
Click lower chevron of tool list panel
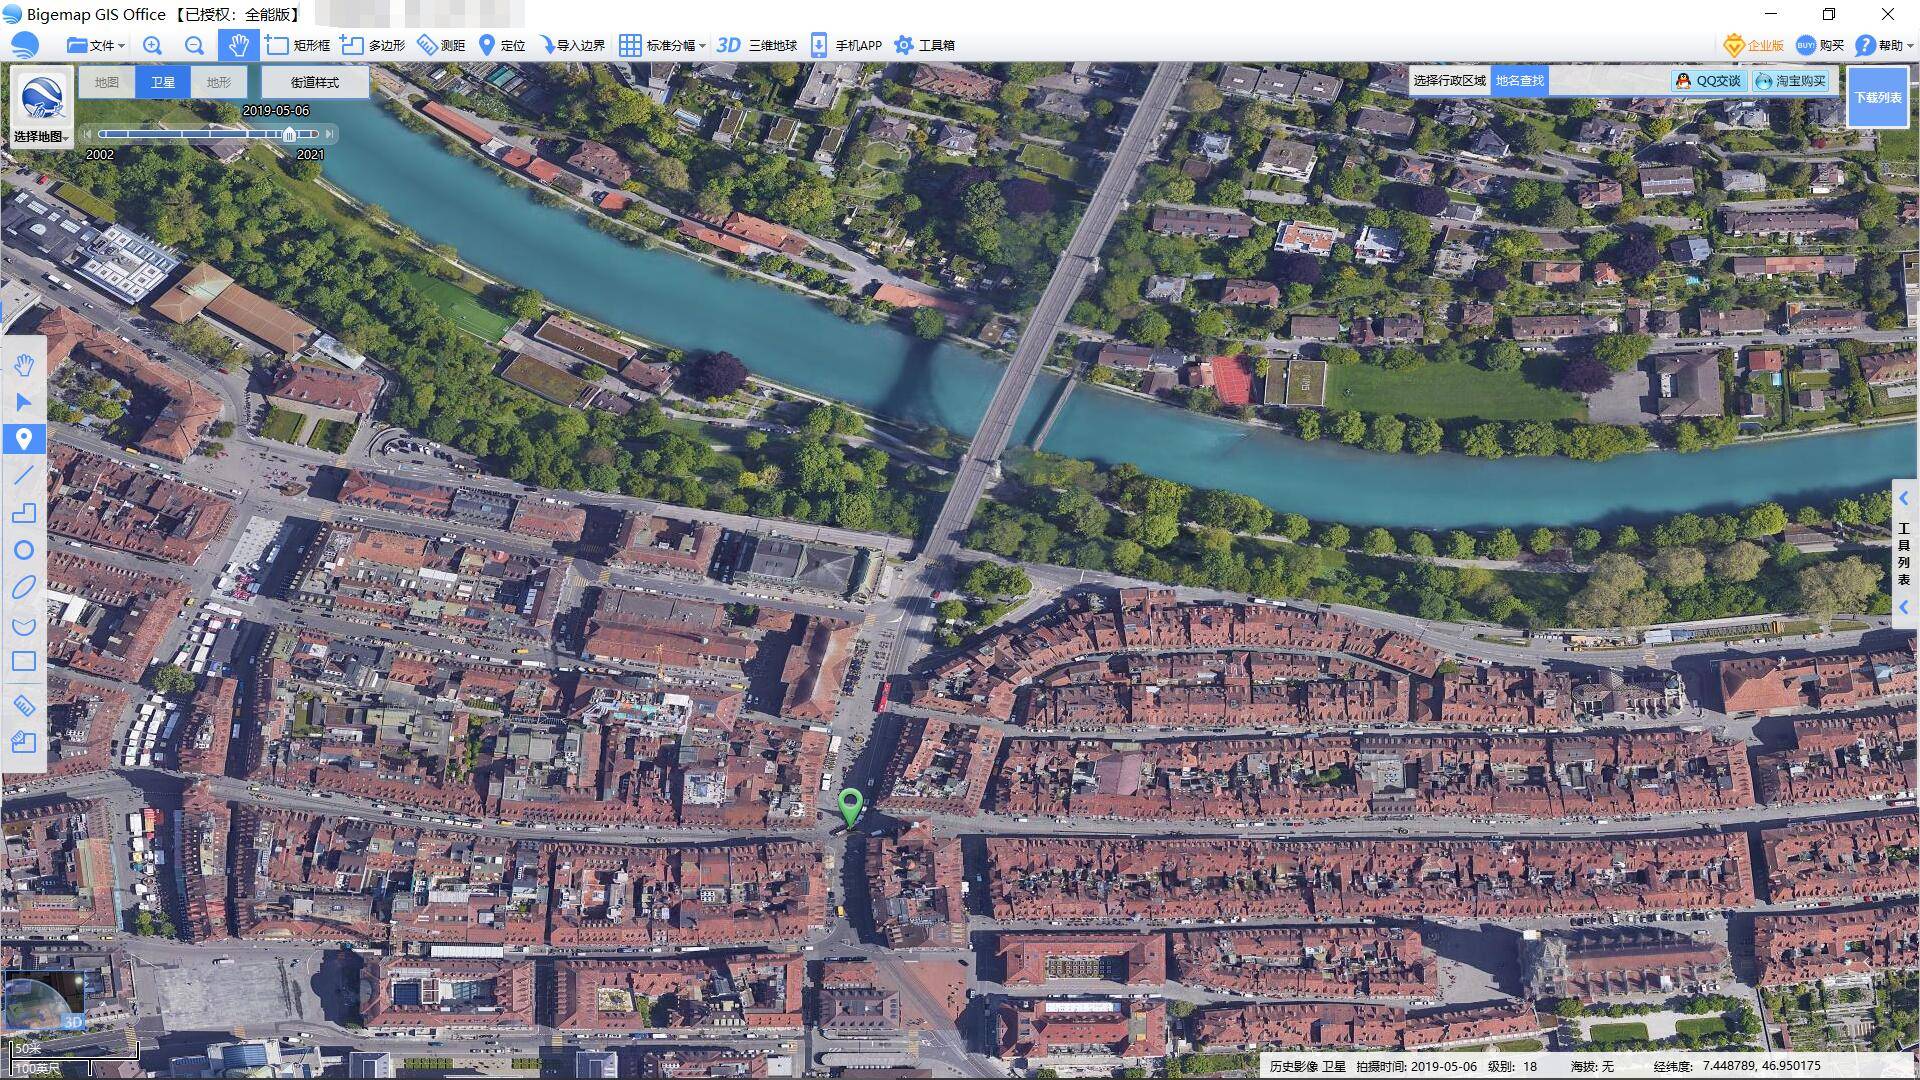tap(1904, 607)
